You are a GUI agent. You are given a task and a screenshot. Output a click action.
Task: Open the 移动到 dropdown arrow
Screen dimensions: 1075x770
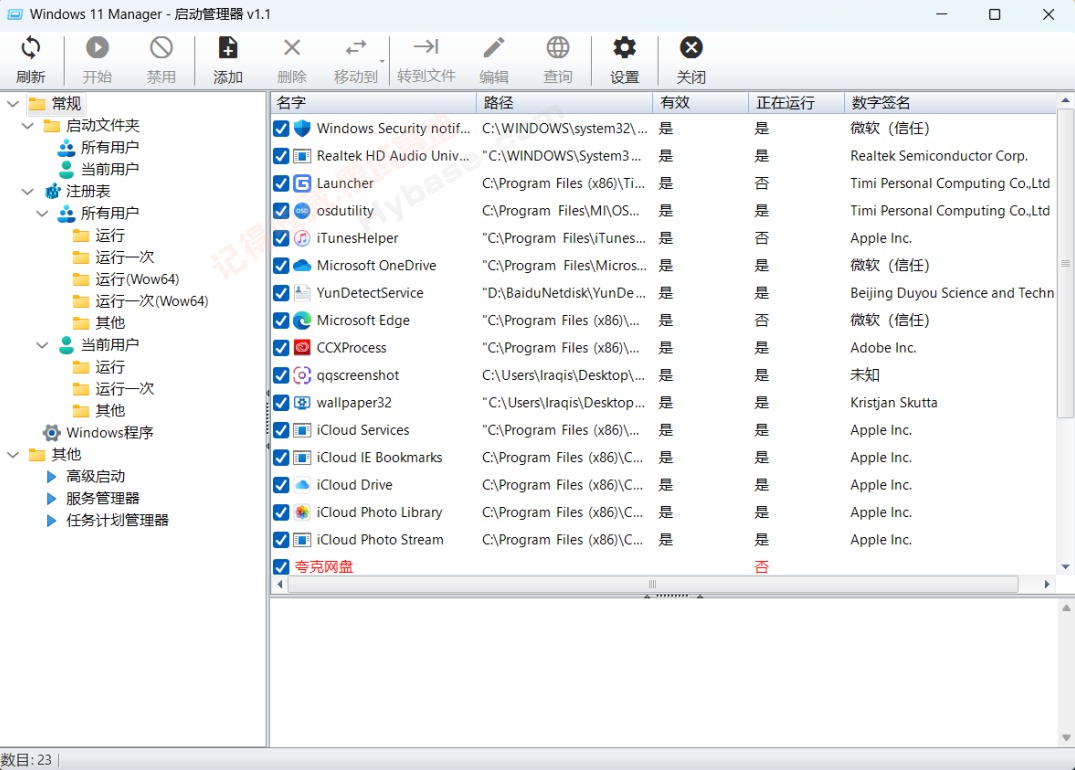[x=382, y=61]
